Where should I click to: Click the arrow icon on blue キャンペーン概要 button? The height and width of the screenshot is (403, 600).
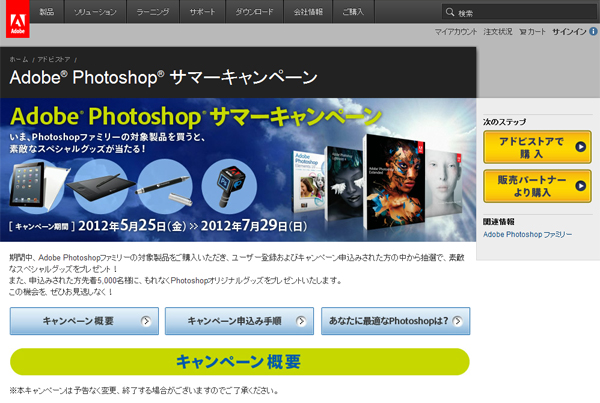(146, 321)
